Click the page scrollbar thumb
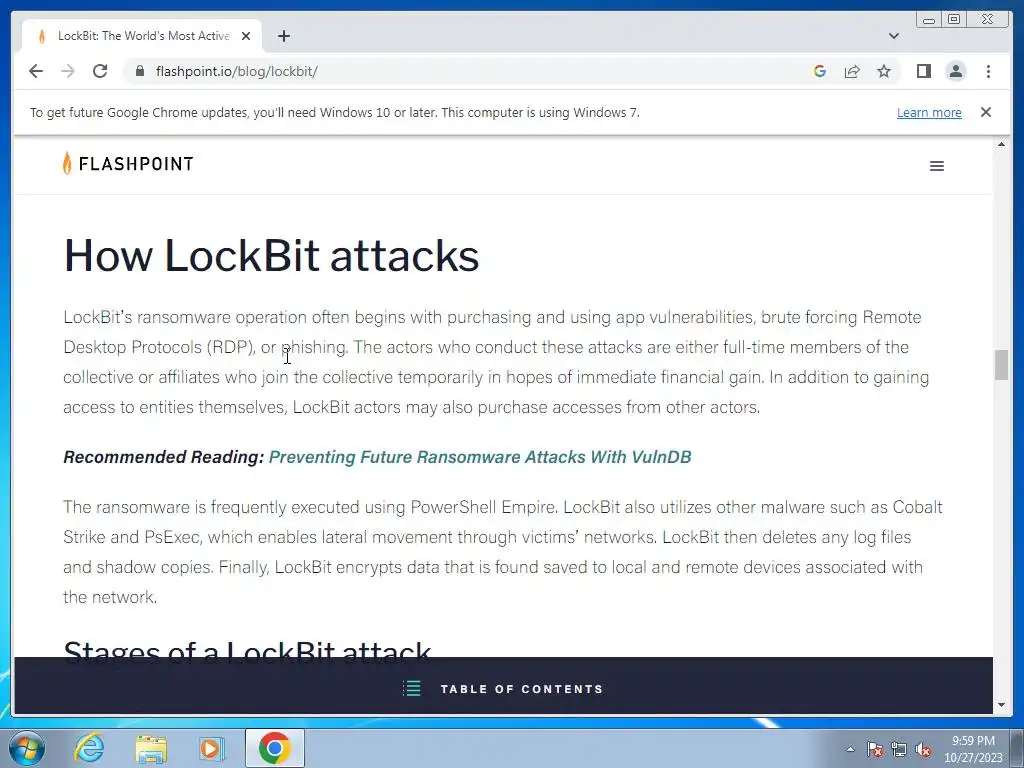The height and width of the screenshot is (768, 1024). click(x=1001, y=364)
